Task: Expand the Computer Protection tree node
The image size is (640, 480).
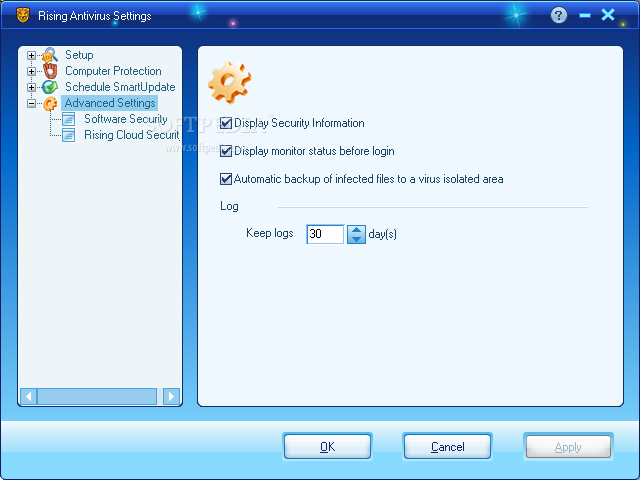Action: 31,71
